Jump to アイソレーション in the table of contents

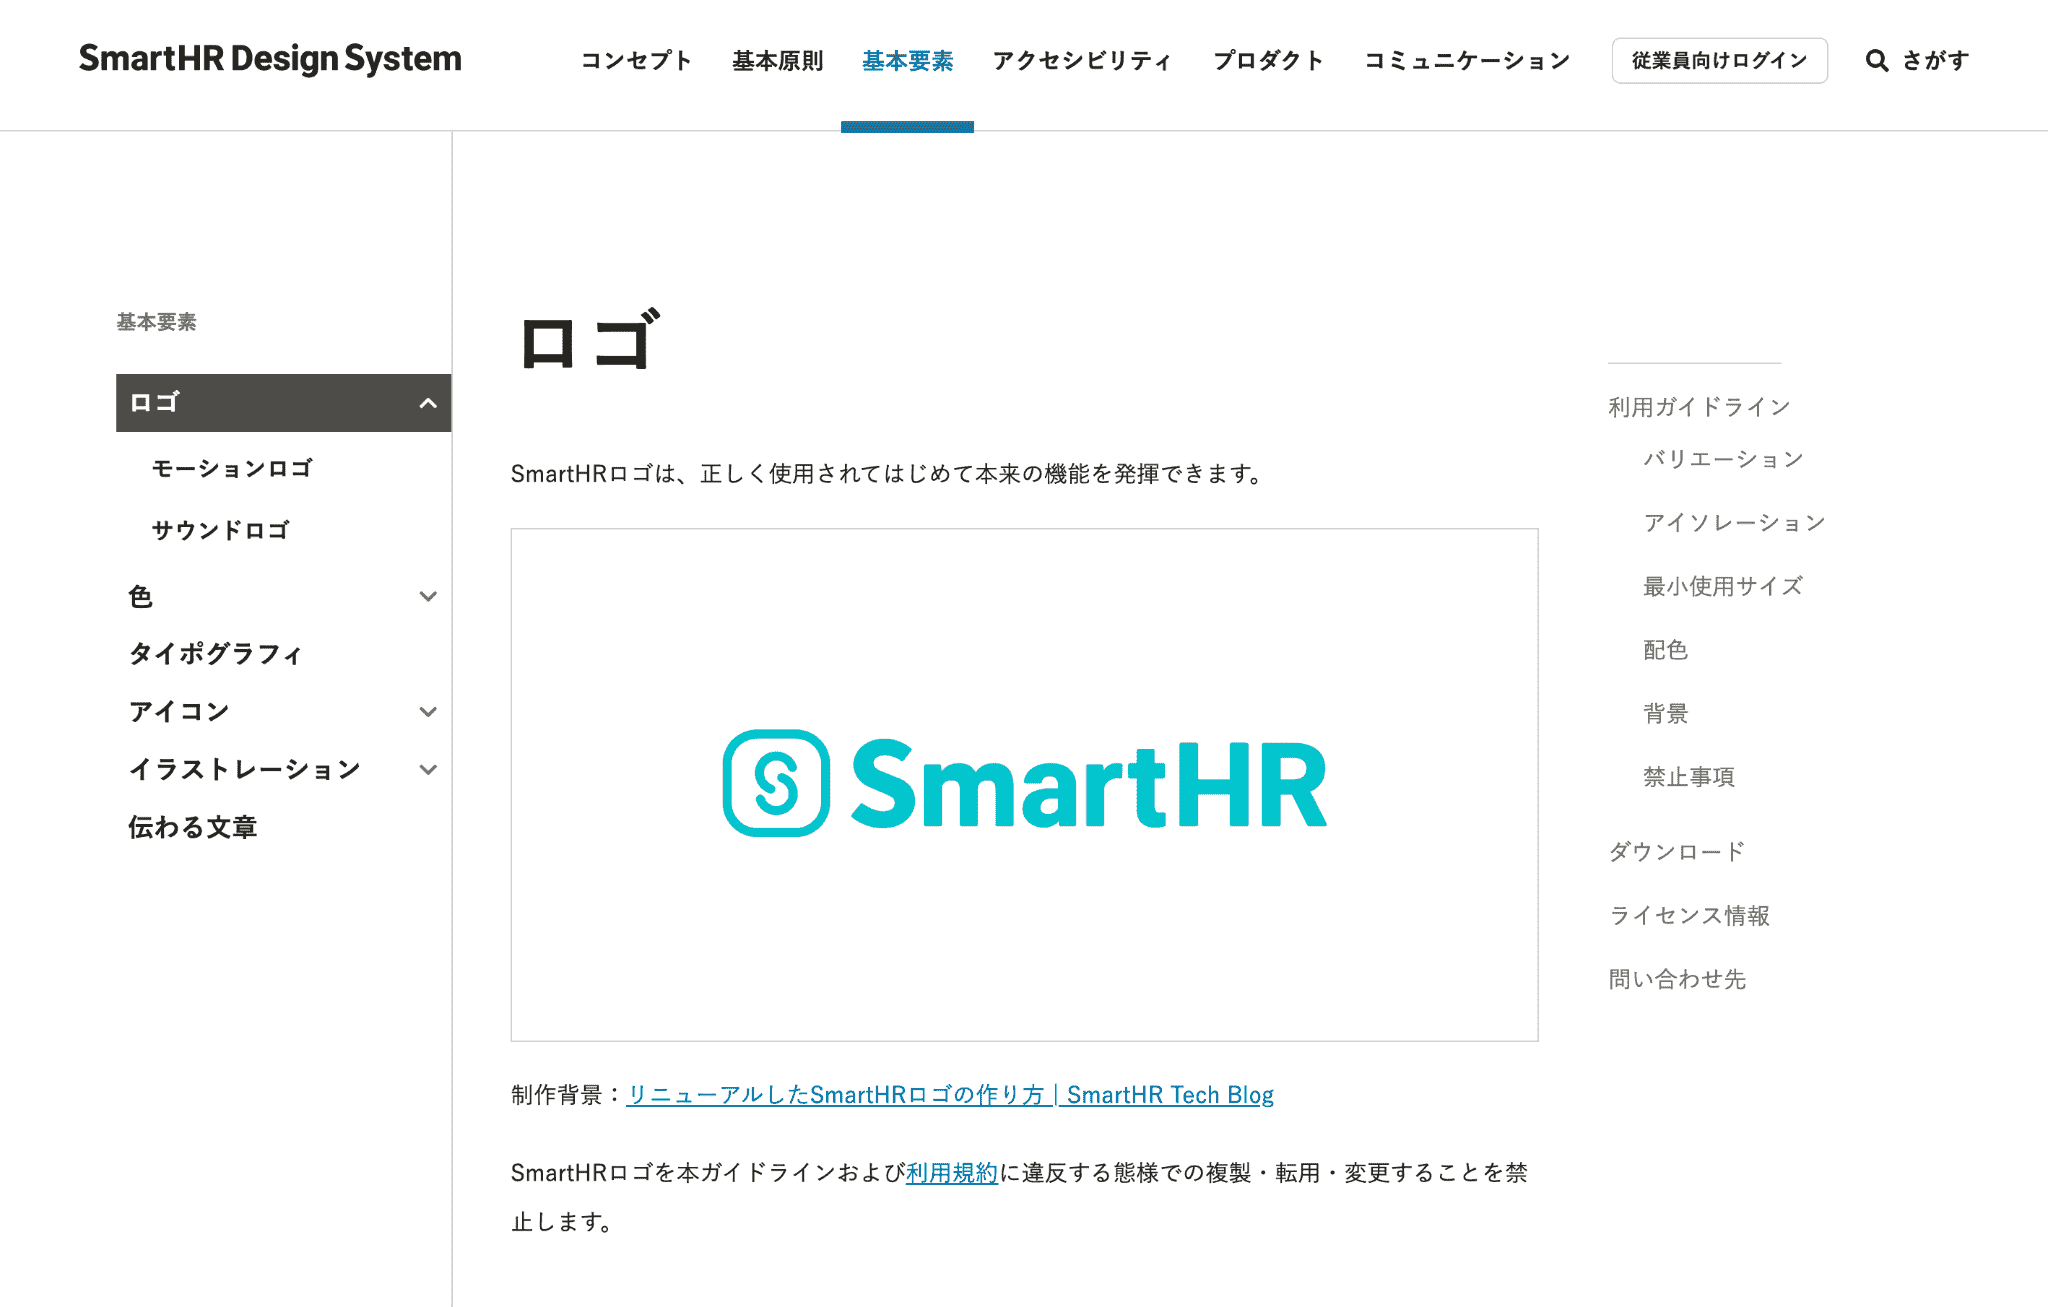tap(1734, 523)
